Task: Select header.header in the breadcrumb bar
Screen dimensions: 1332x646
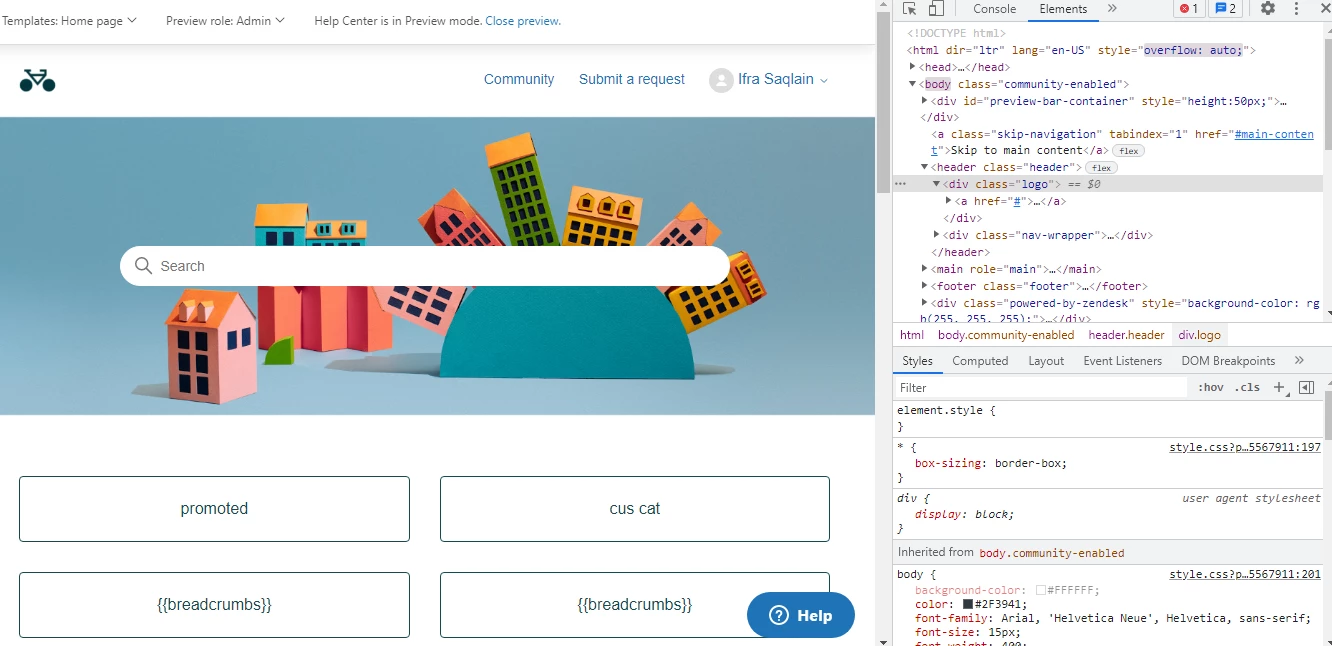Action: pos(1127,335)
